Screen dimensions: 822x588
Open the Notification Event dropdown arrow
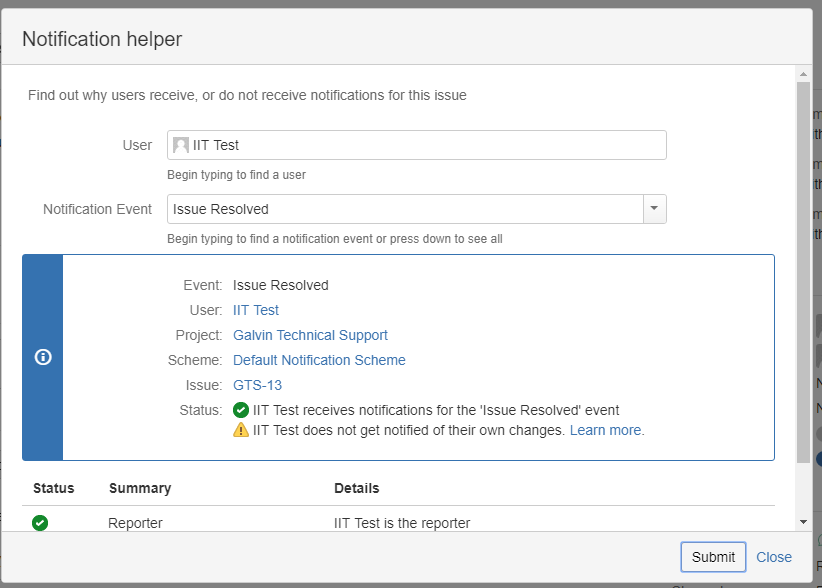pos(654,209)
